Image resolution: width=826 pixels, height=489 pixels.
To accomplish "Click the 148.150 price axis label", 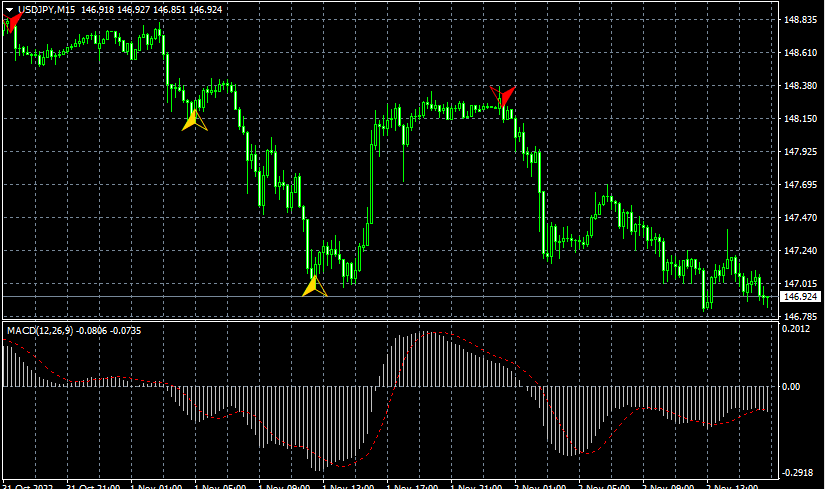I will (799, 119).
